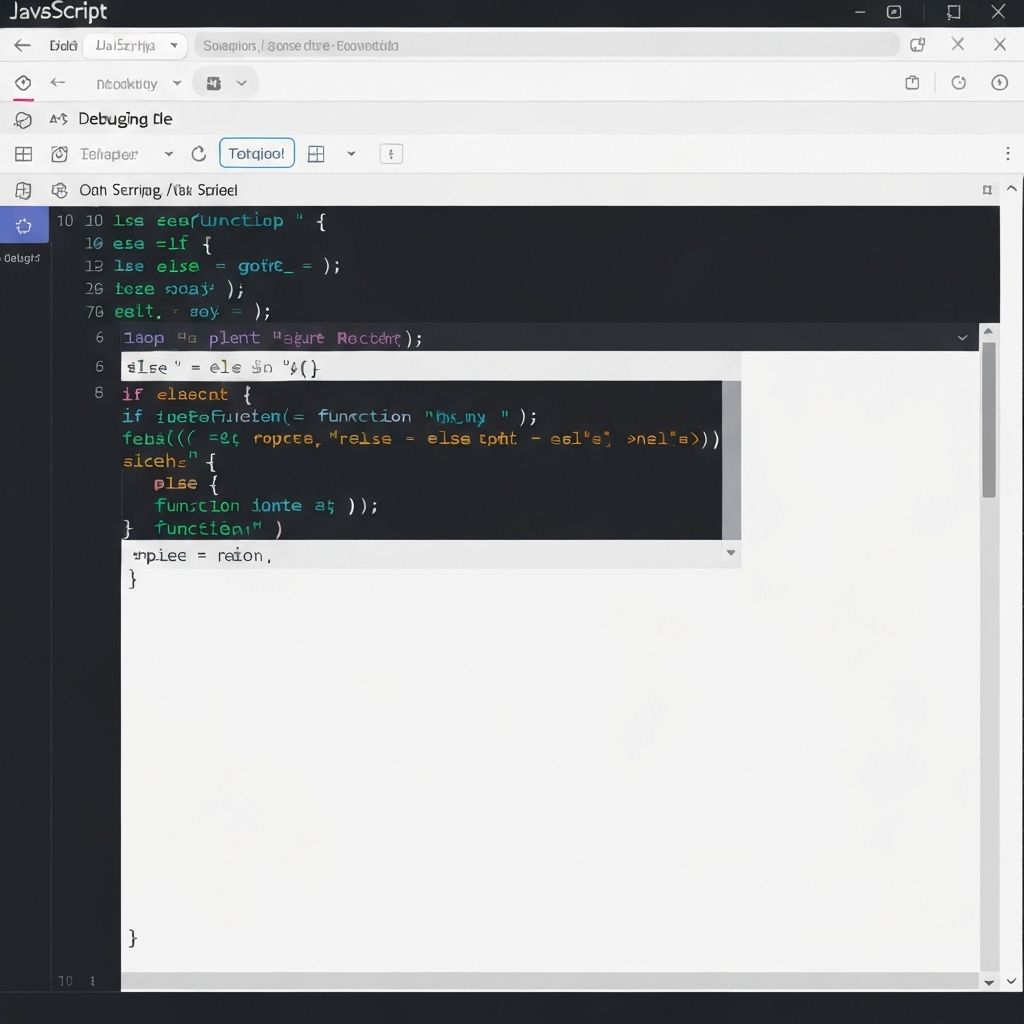
Task: Click the refresh icon beside Totqjoo!
Action: [x=198, y=154]
